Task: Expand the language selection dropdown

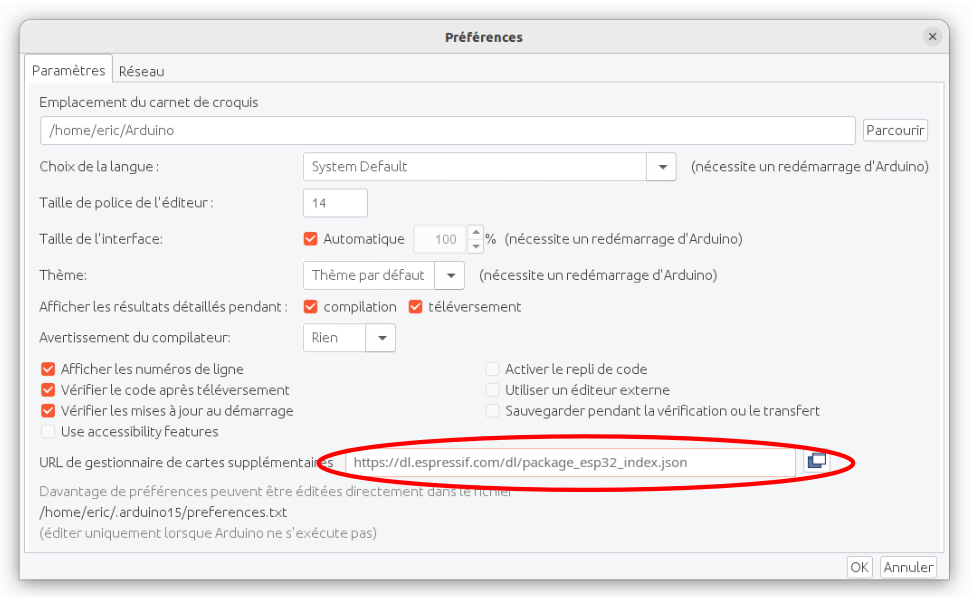Action: (661, 167)
